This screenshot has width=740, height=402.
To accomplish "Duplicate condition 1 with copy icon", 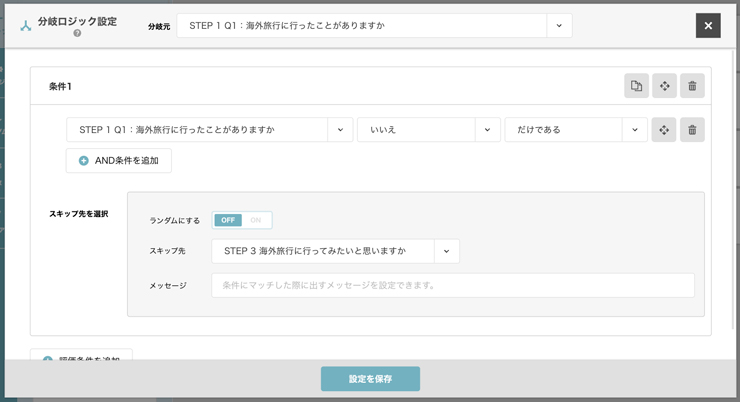I will 636,86.
